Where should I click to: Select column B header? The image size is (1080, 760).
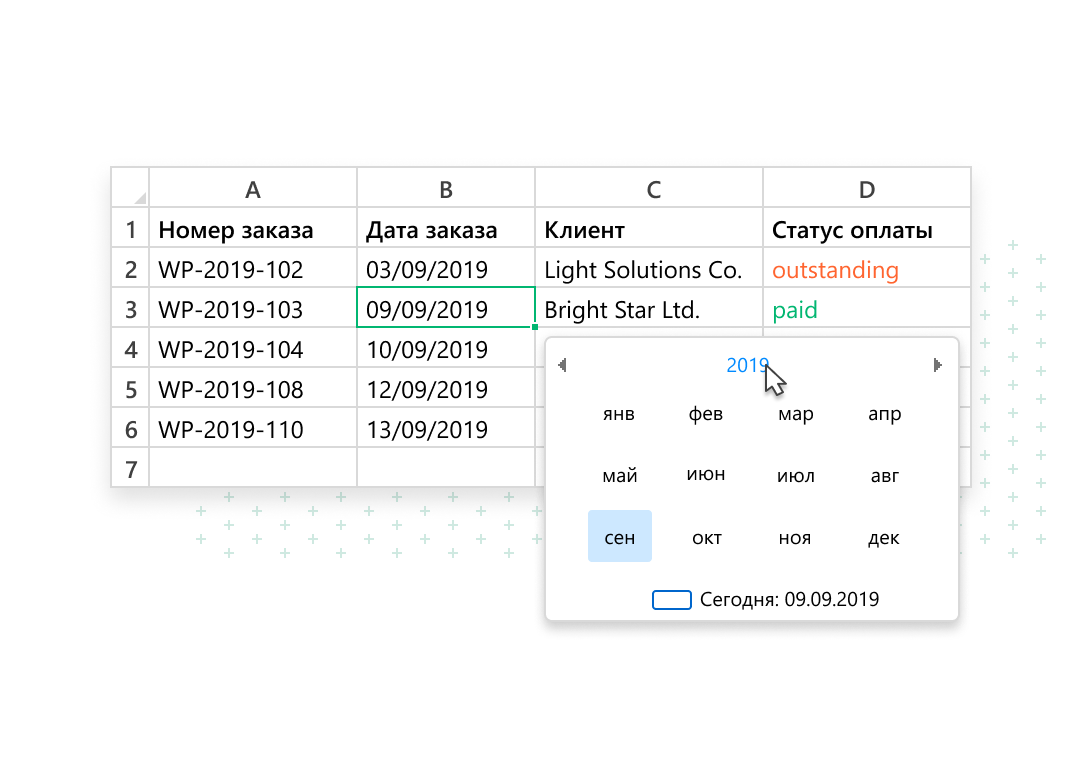446,189
